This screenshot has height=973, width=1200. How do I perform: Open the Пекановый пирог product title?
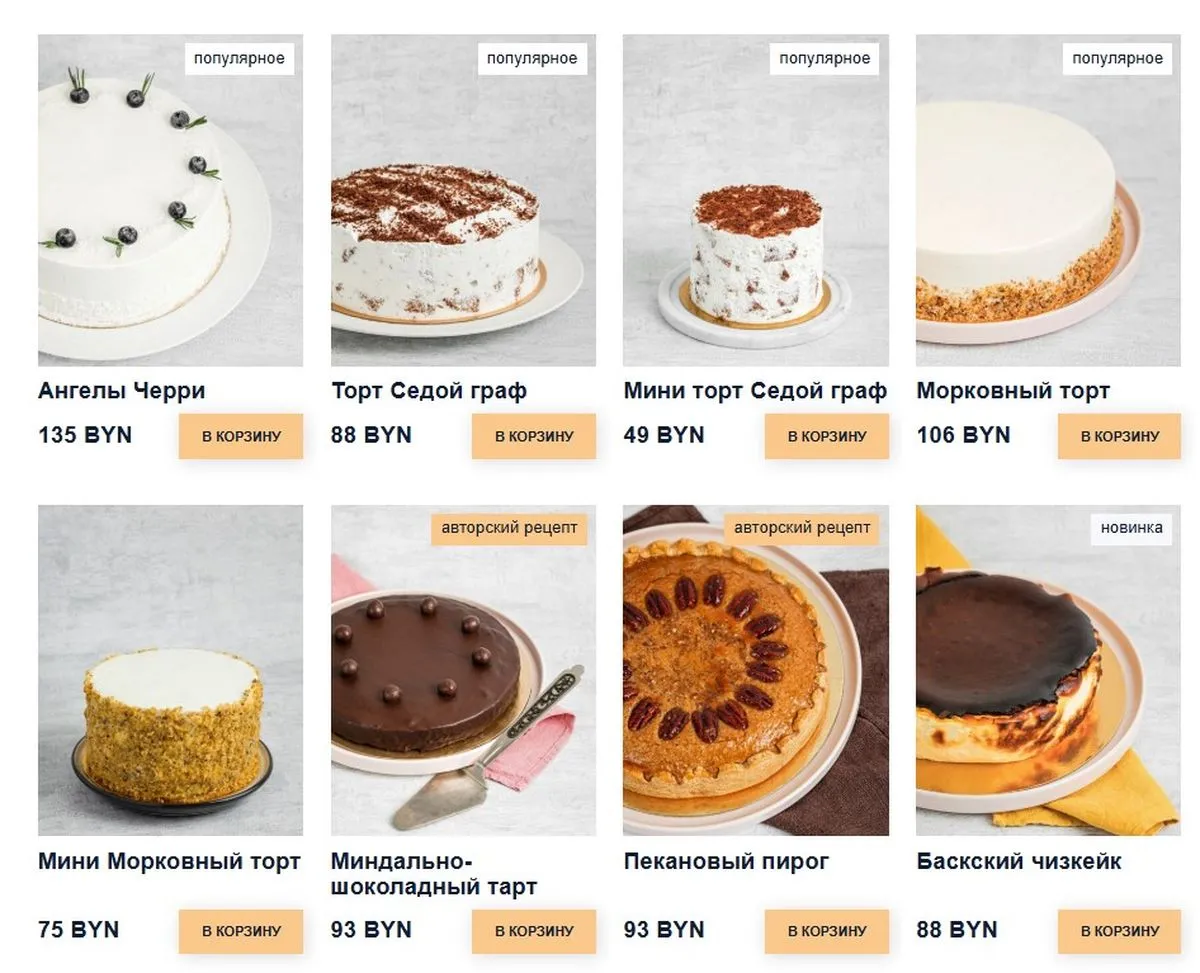pyautogui.click(x=726, y=862)
